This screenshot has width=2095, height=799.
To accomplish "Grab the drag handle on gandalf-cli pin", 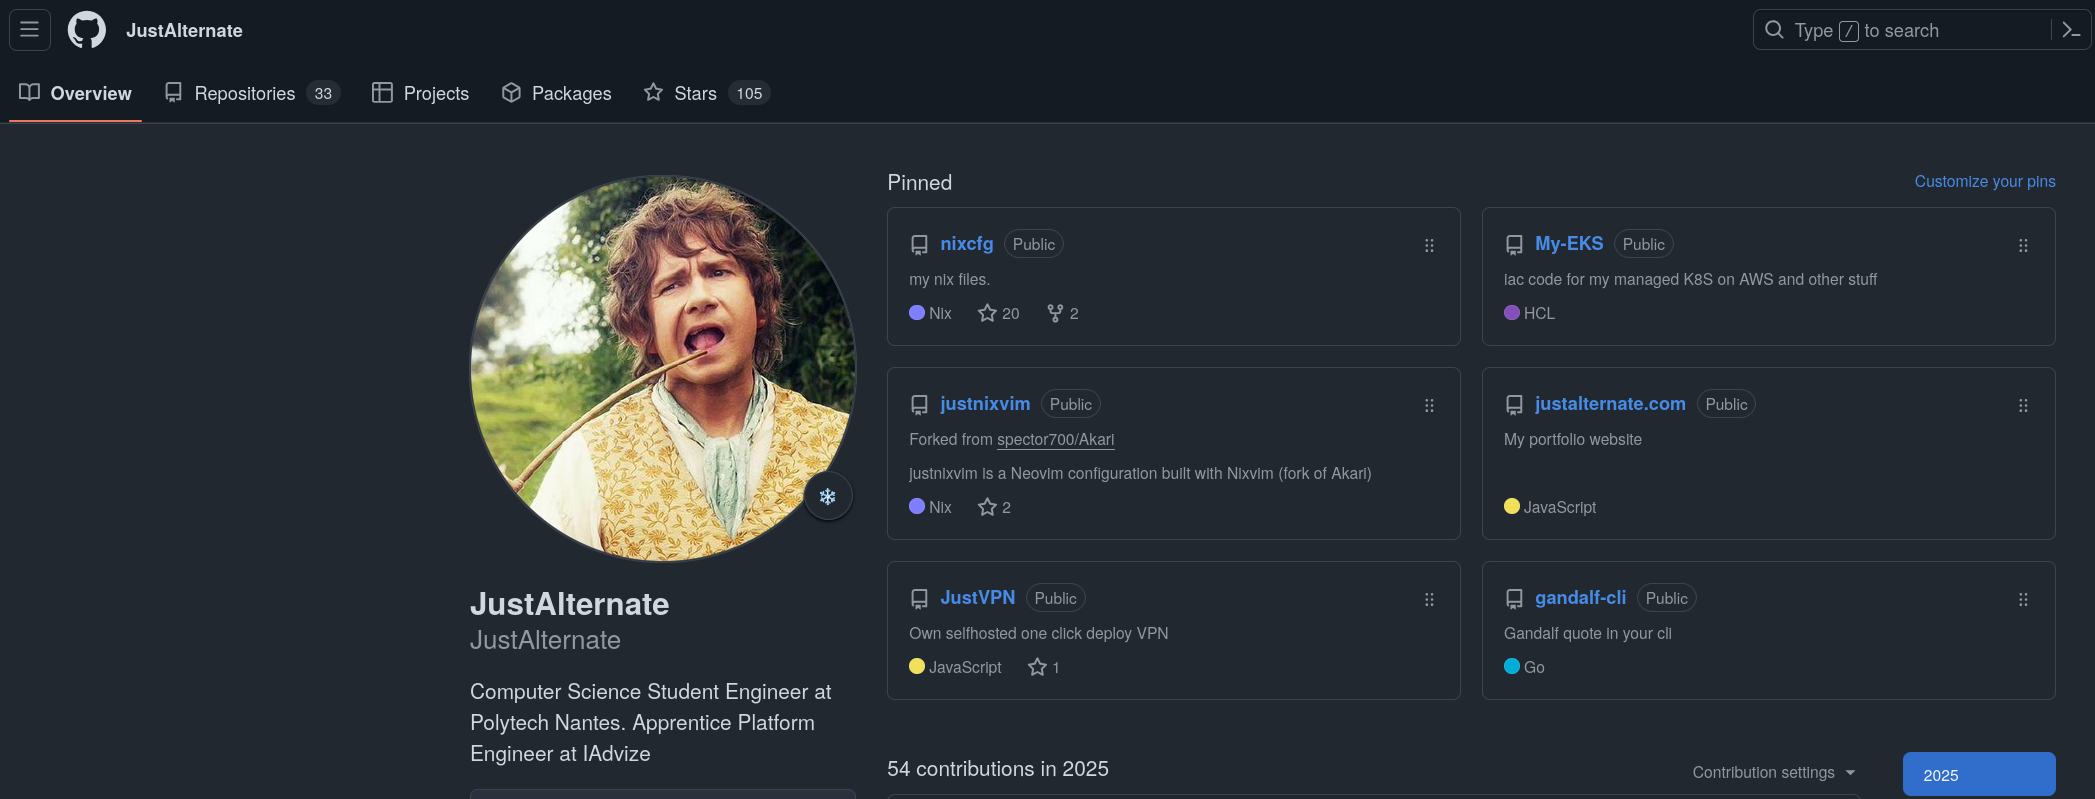I will [2023, 600].
